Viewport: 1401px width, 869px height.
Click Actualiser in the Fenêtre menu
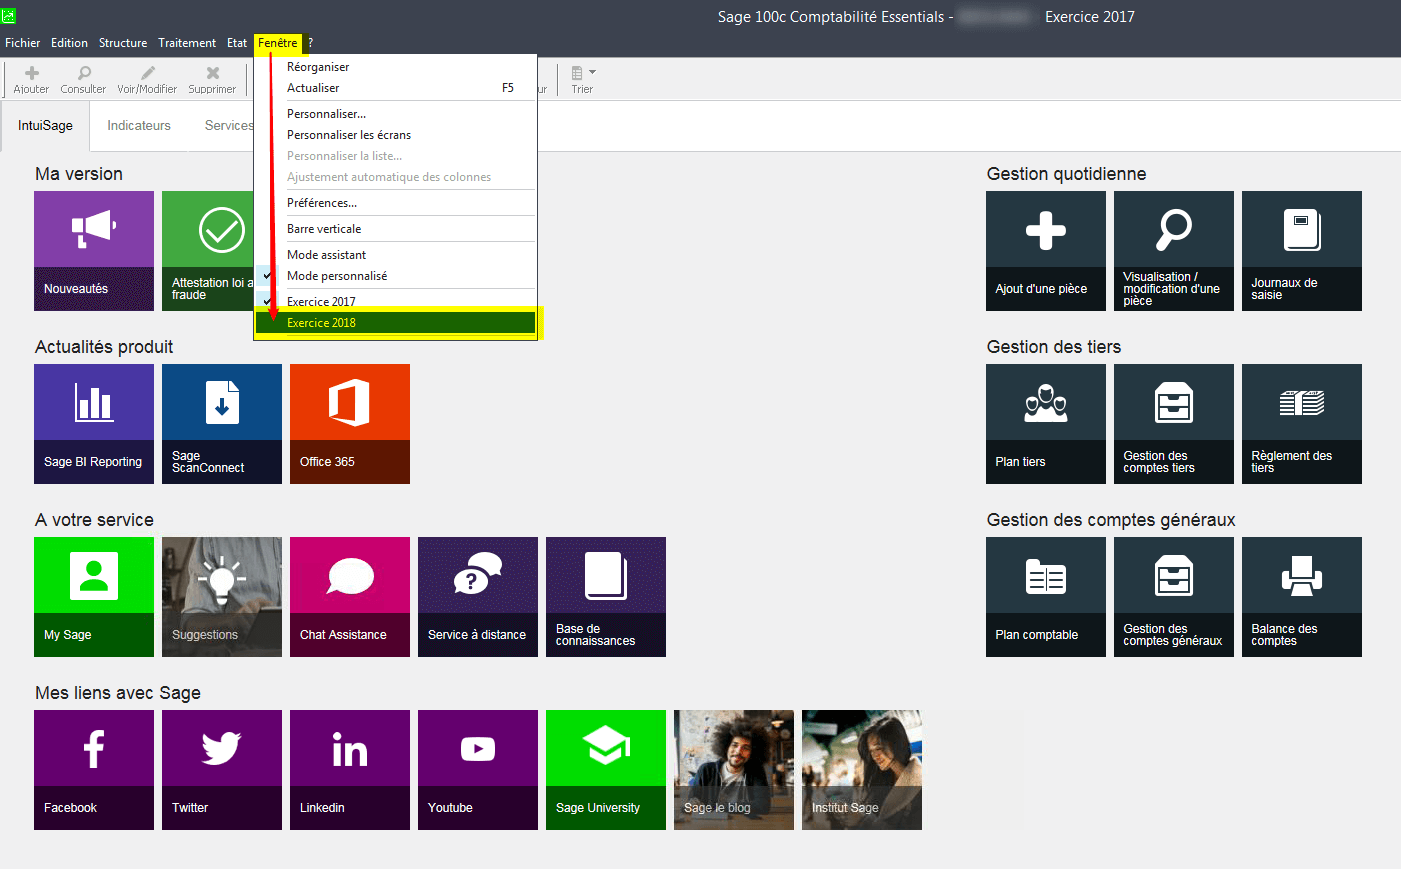click(x=313, y=88)
